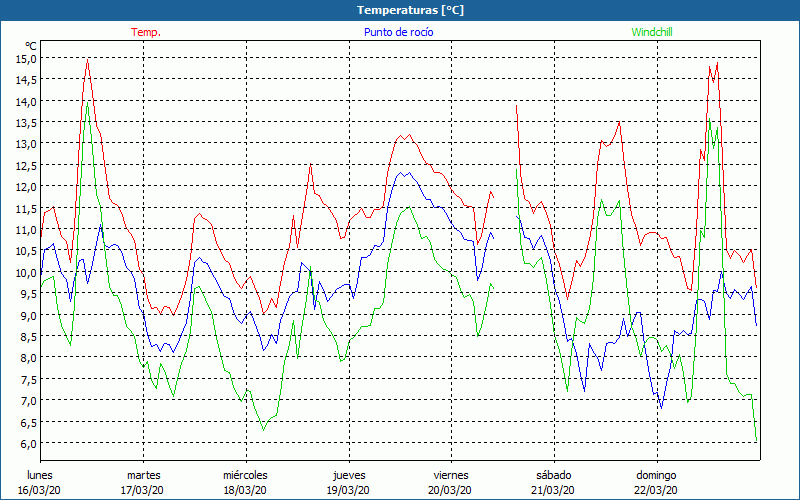Click the green windchill peak on Monday

(88, 103)
